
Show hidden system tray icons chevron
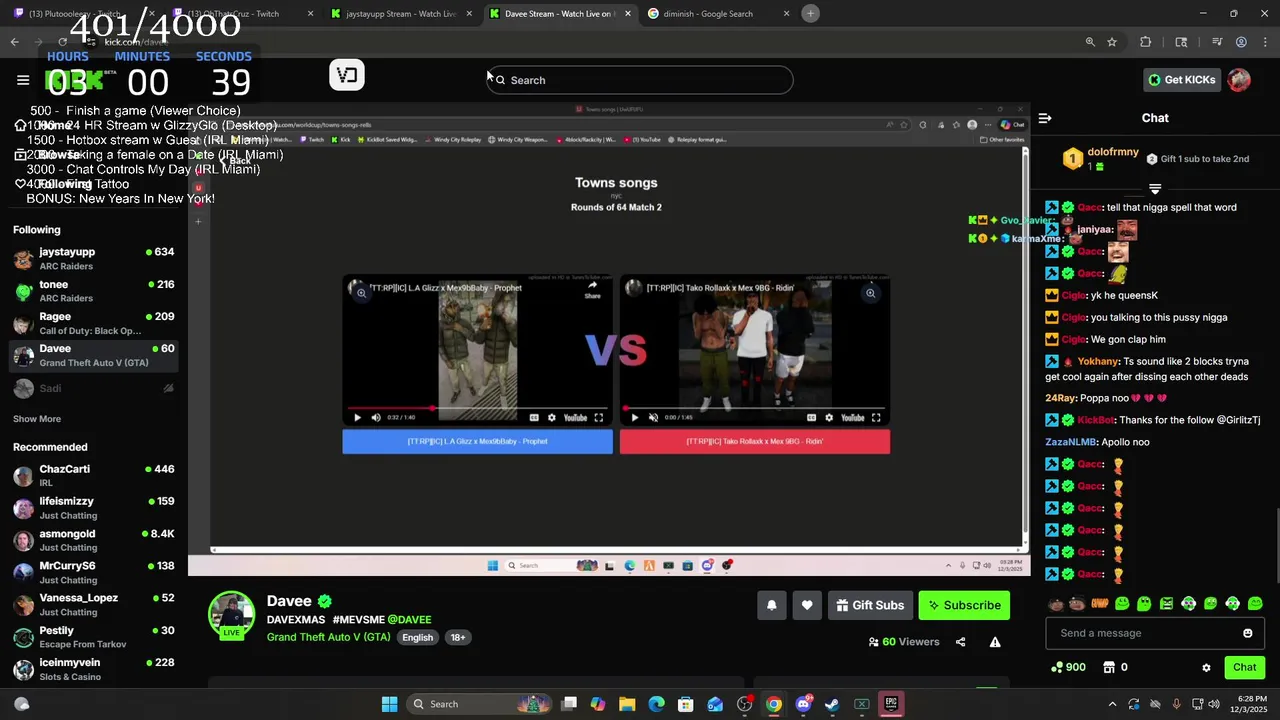point(1112,704)
